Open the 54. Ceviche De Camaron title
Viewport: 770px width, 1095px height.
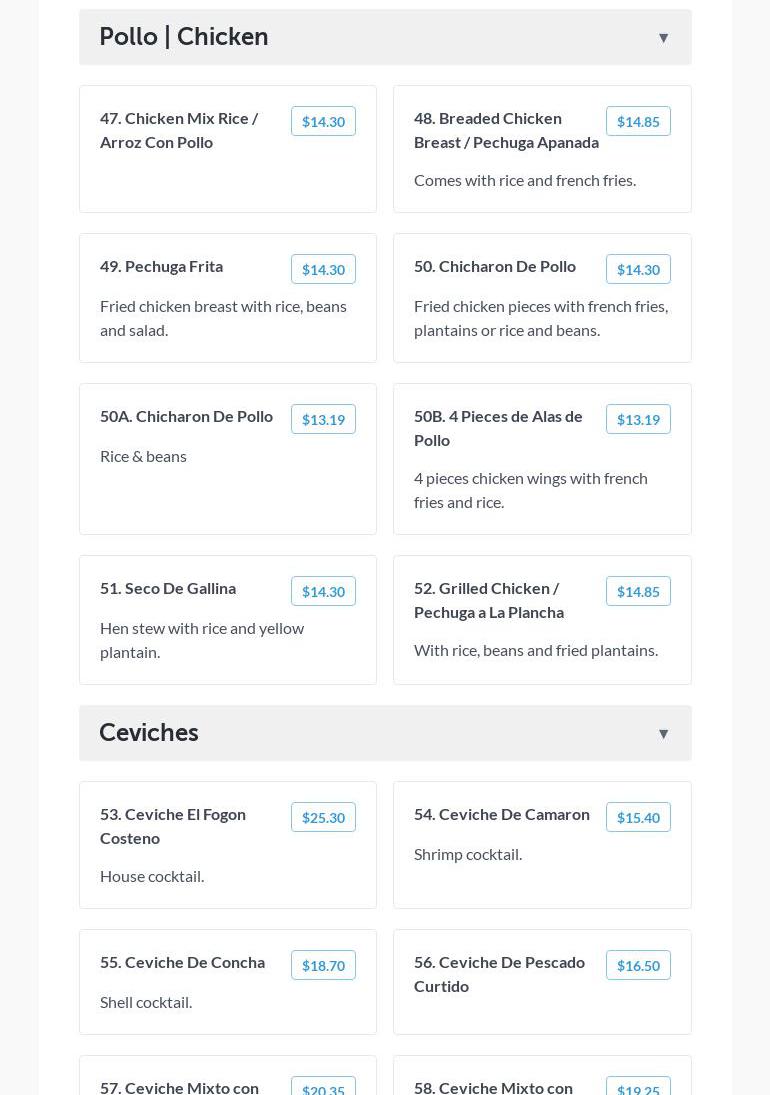(x=502, y=814)
